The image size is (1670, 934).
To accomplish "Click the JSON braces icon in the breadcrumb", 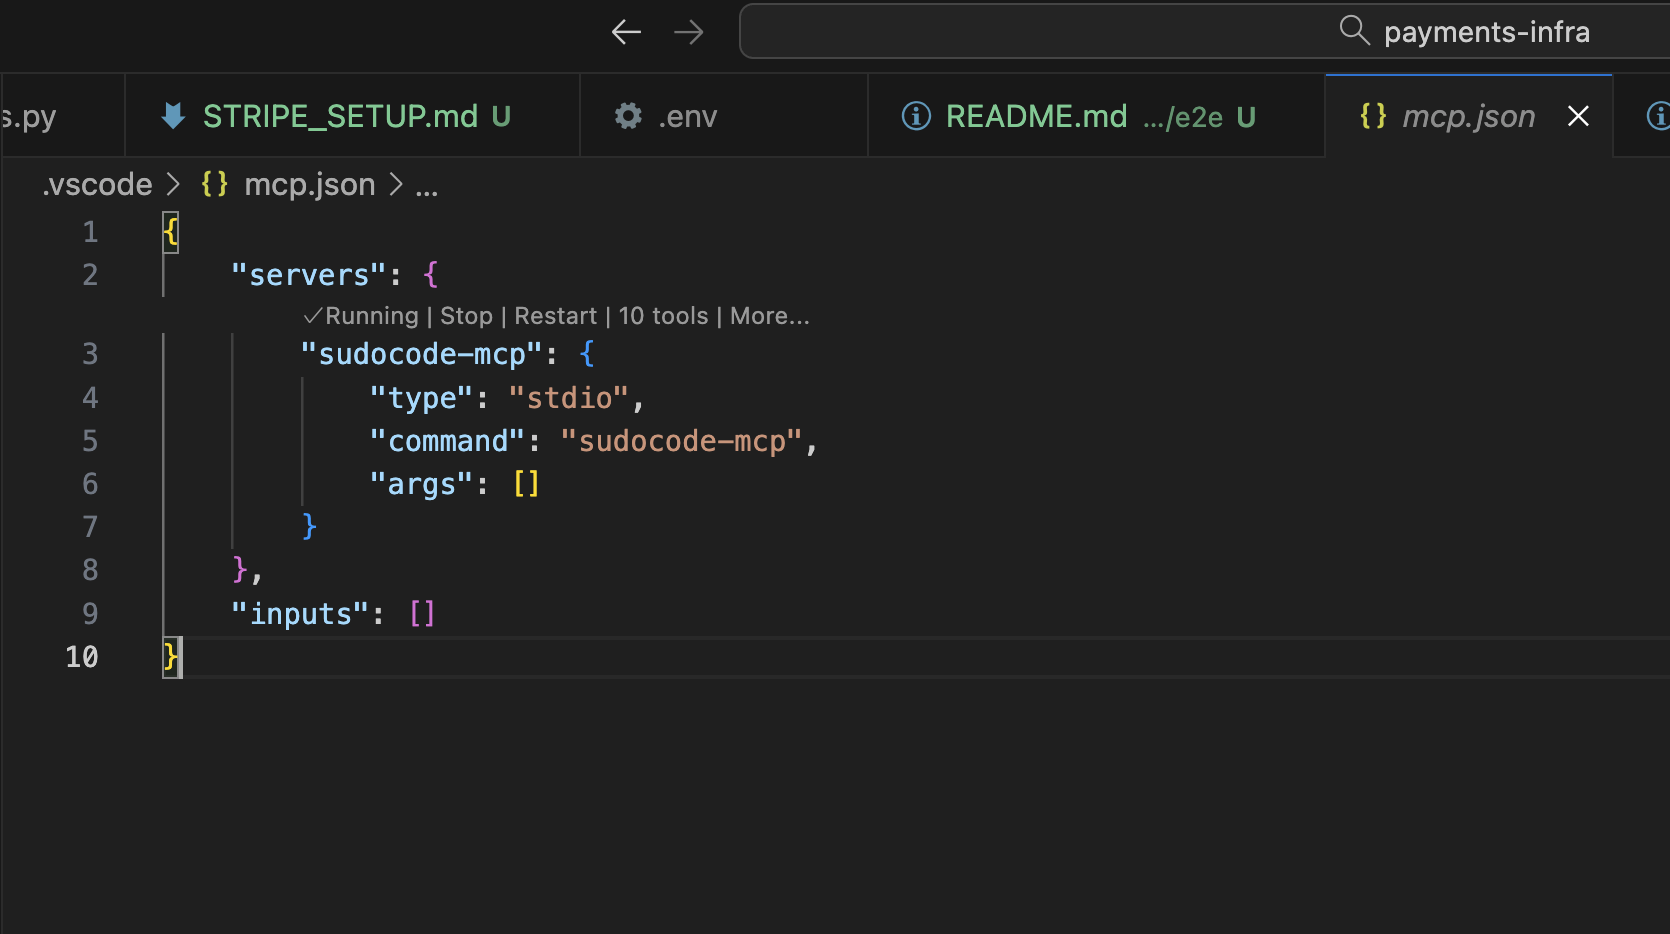I will coord(213,183).
